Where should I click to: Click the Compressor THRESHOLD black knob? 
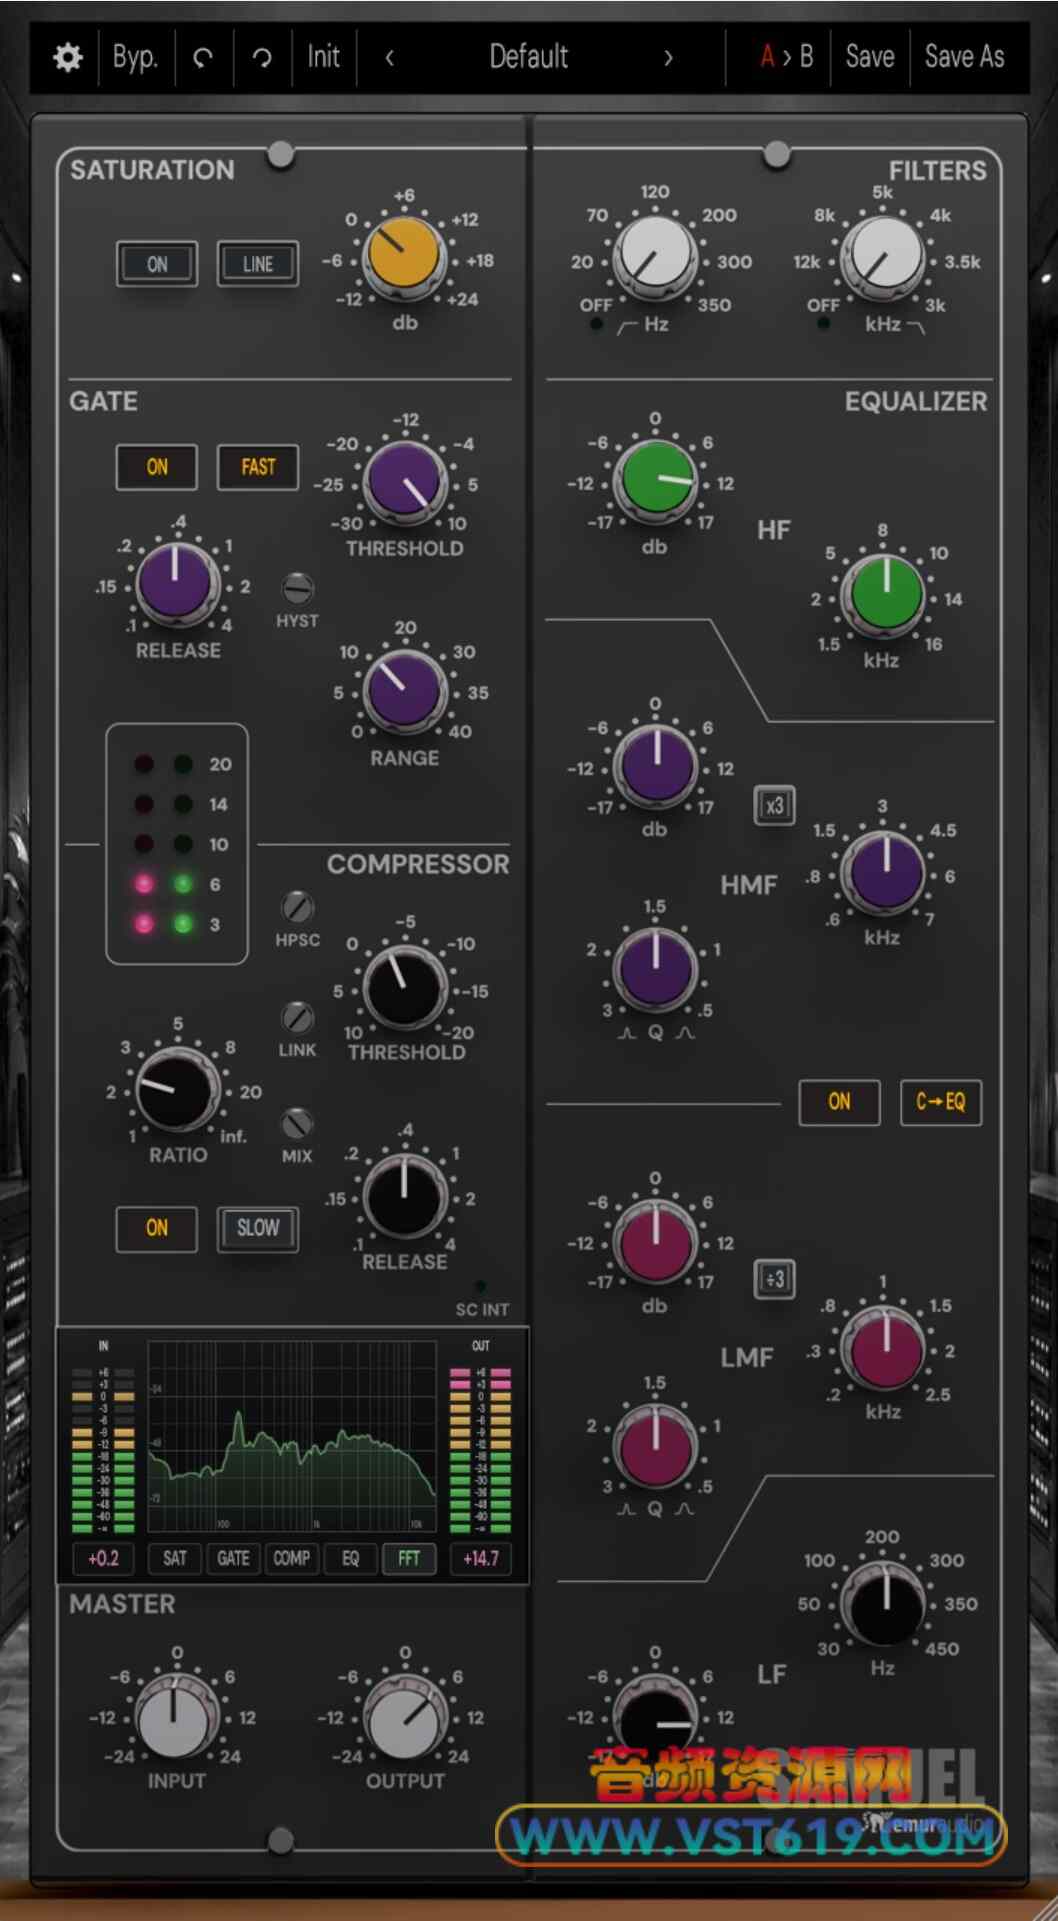pyautogui.click(x=404, y=987)
